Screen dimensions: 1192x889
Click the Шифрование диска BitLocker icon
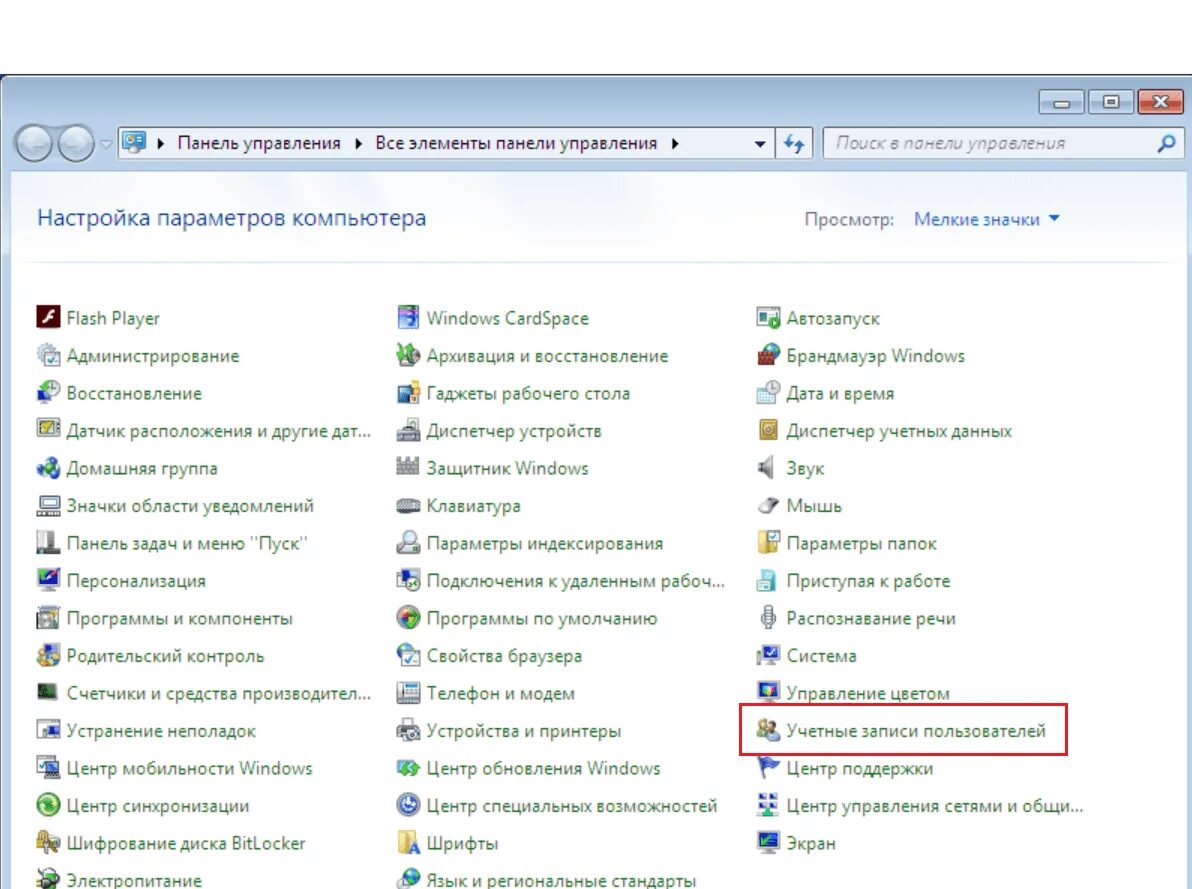point(48,842)
